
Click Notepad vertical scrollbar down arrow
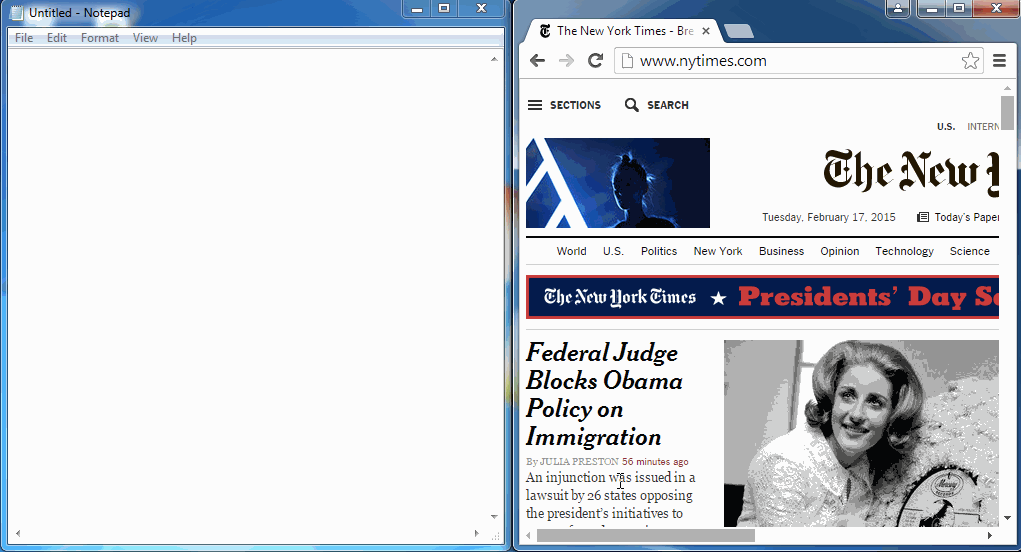click(494, 517)
